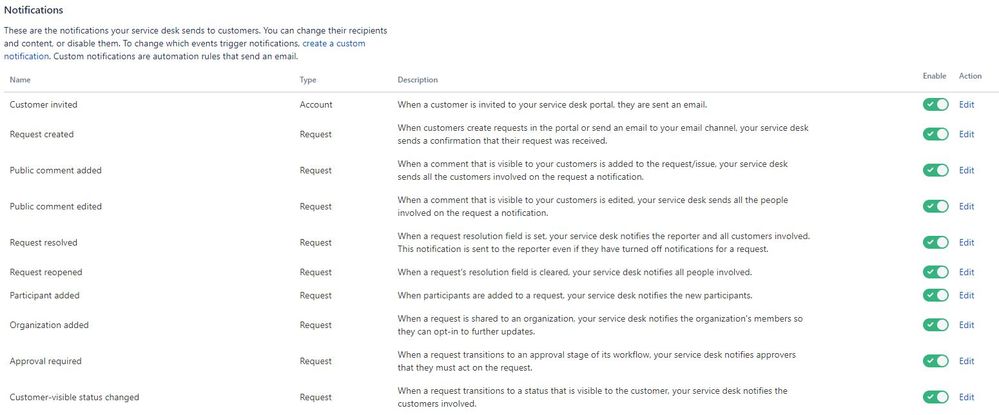
Task: Click Edit for Public comment added
Action: (967, 170)
